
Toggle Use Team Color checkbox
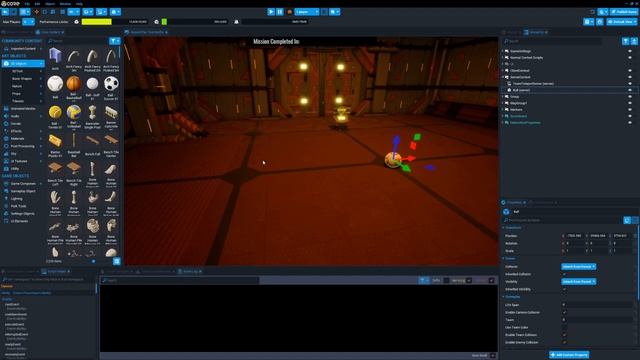point(564,328)
